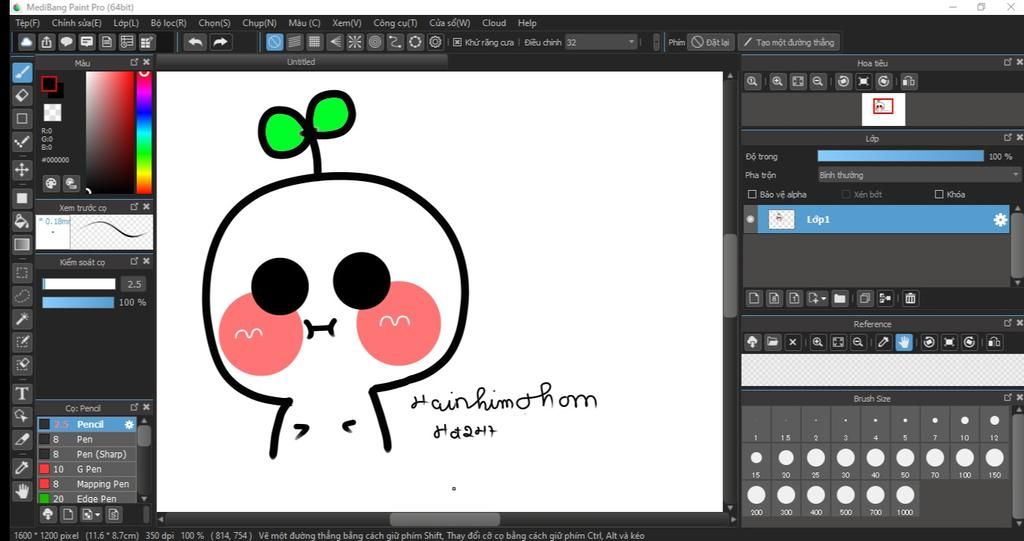Click the rainbow hue strip
The height and width of the screenshot is (541, 1024).
[144, 132]
